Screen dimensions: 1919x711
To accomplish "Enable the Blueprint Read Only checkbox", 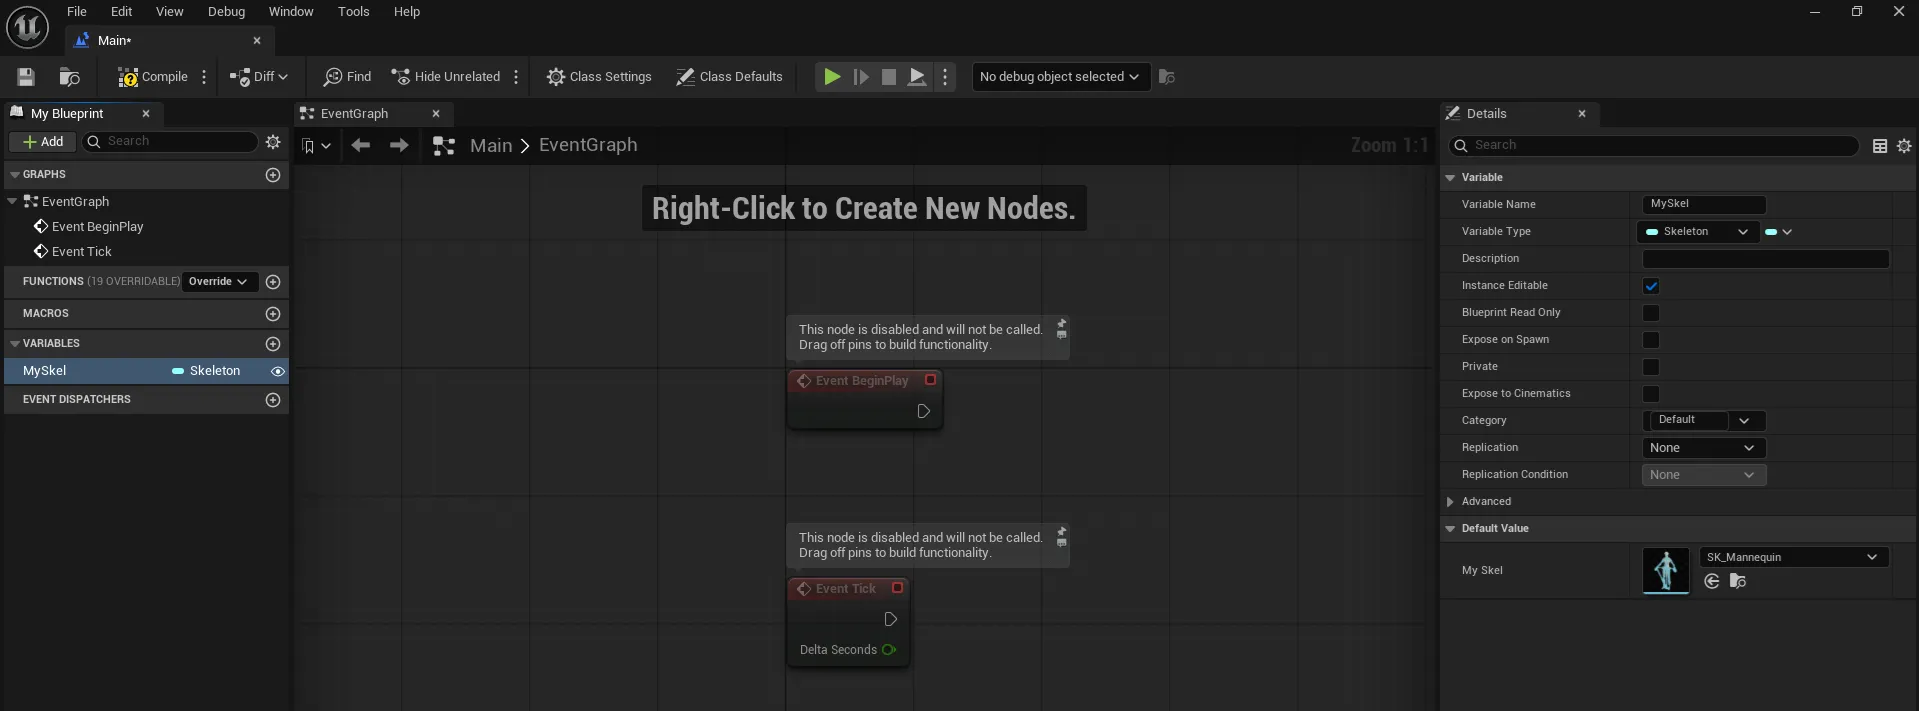I will (1651, 313).
